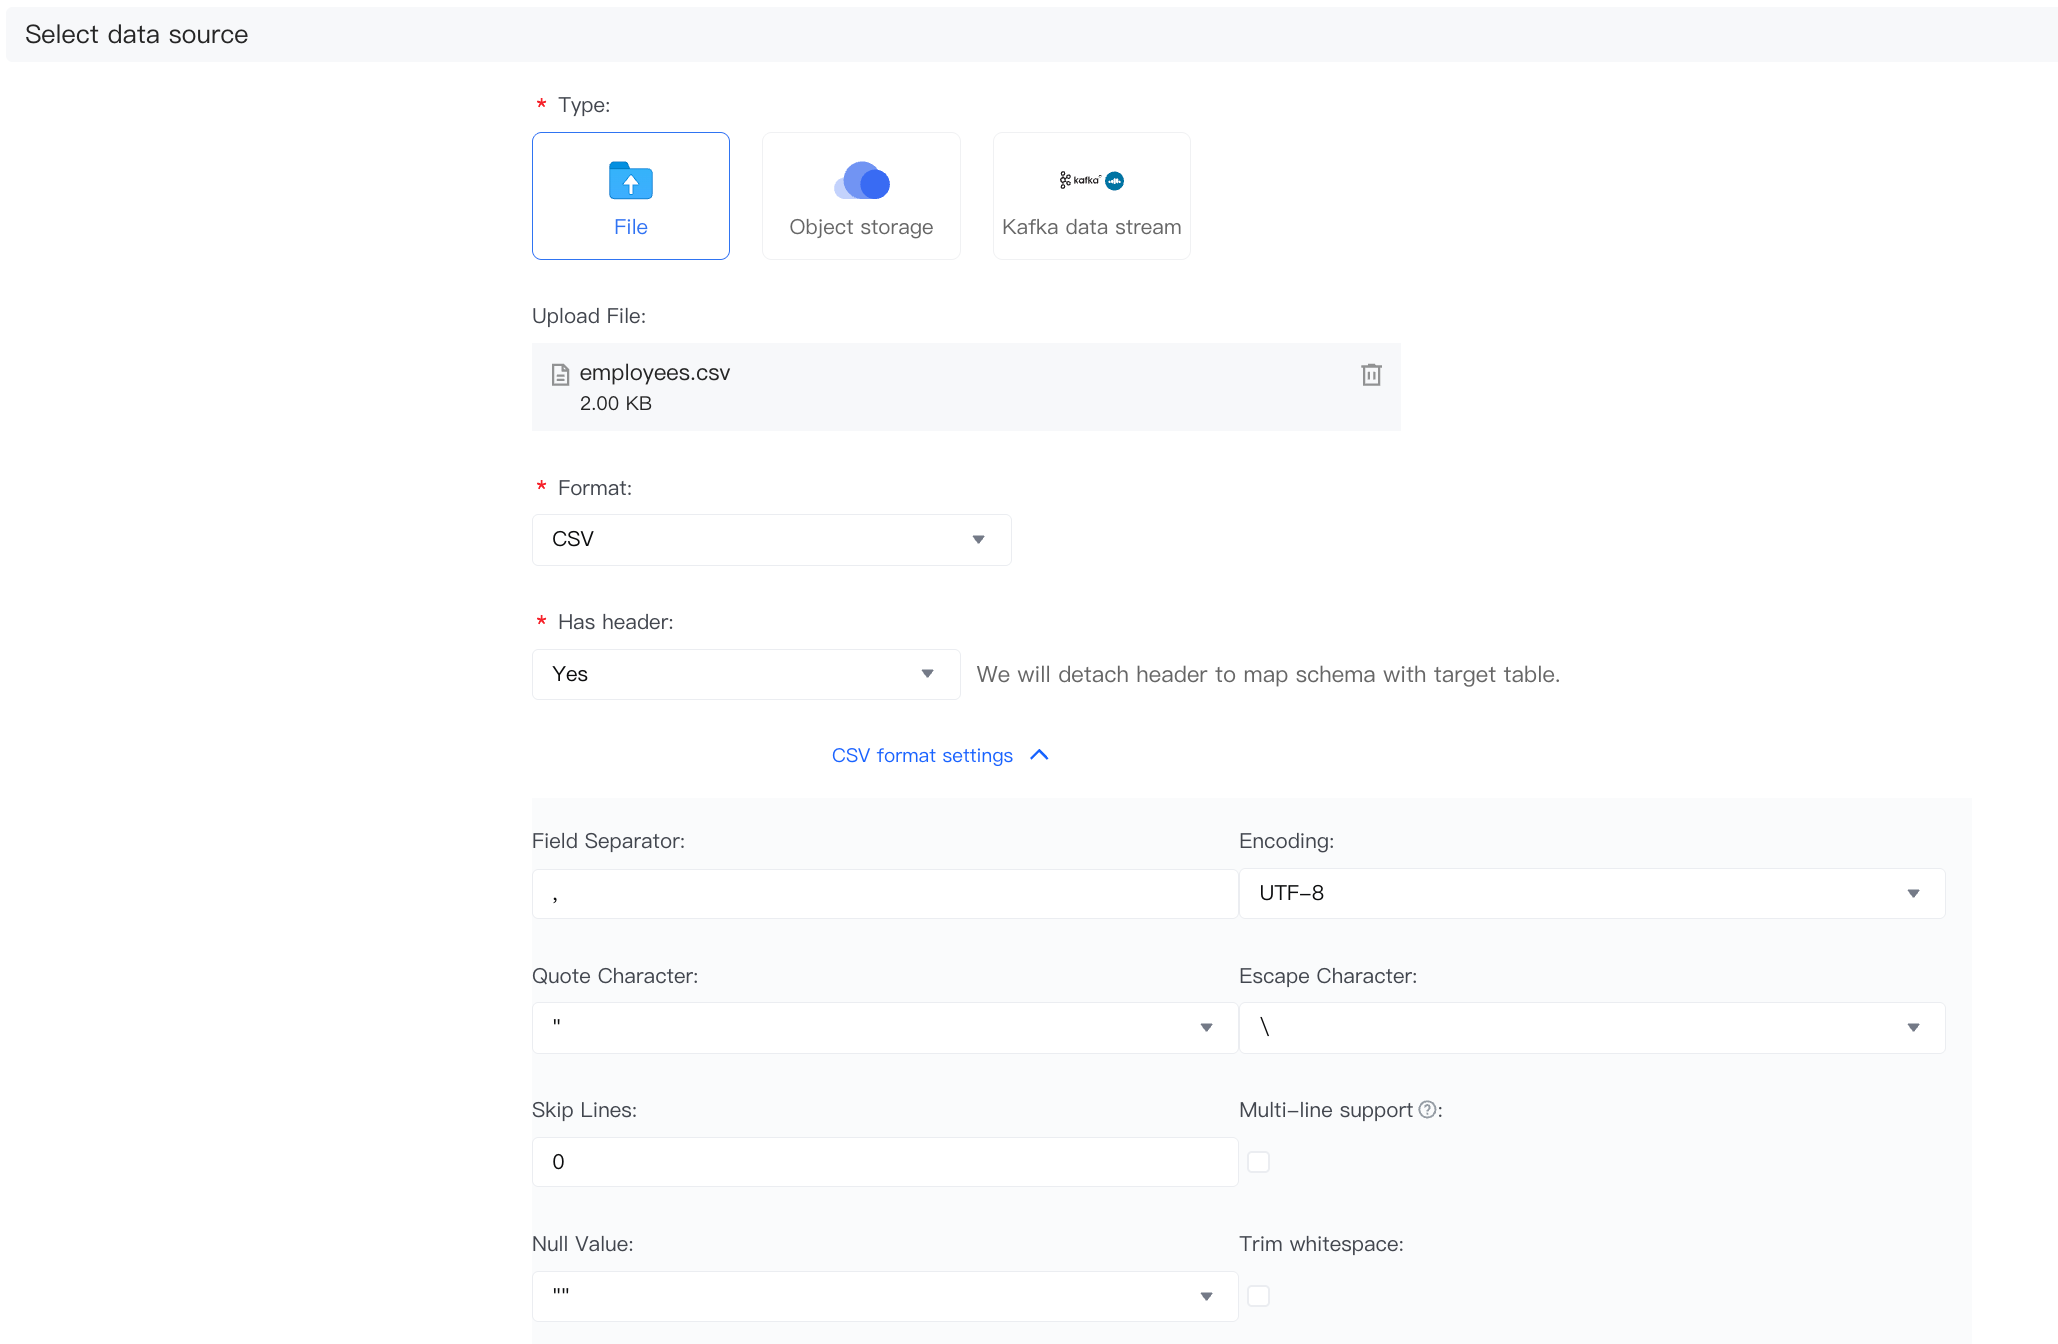Click the CSV format settings link
The image size is (2058, 1344).
tap(922, 756)
